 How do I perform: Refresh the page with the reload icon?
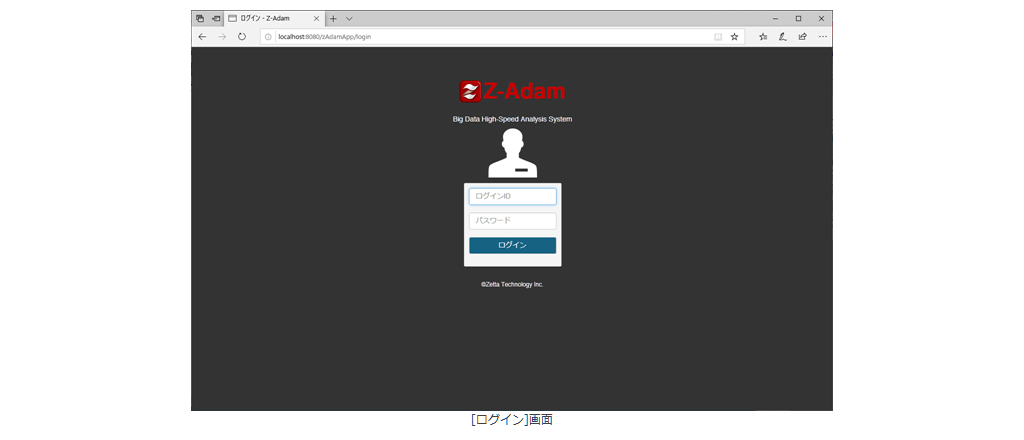[x=242, y=37]
